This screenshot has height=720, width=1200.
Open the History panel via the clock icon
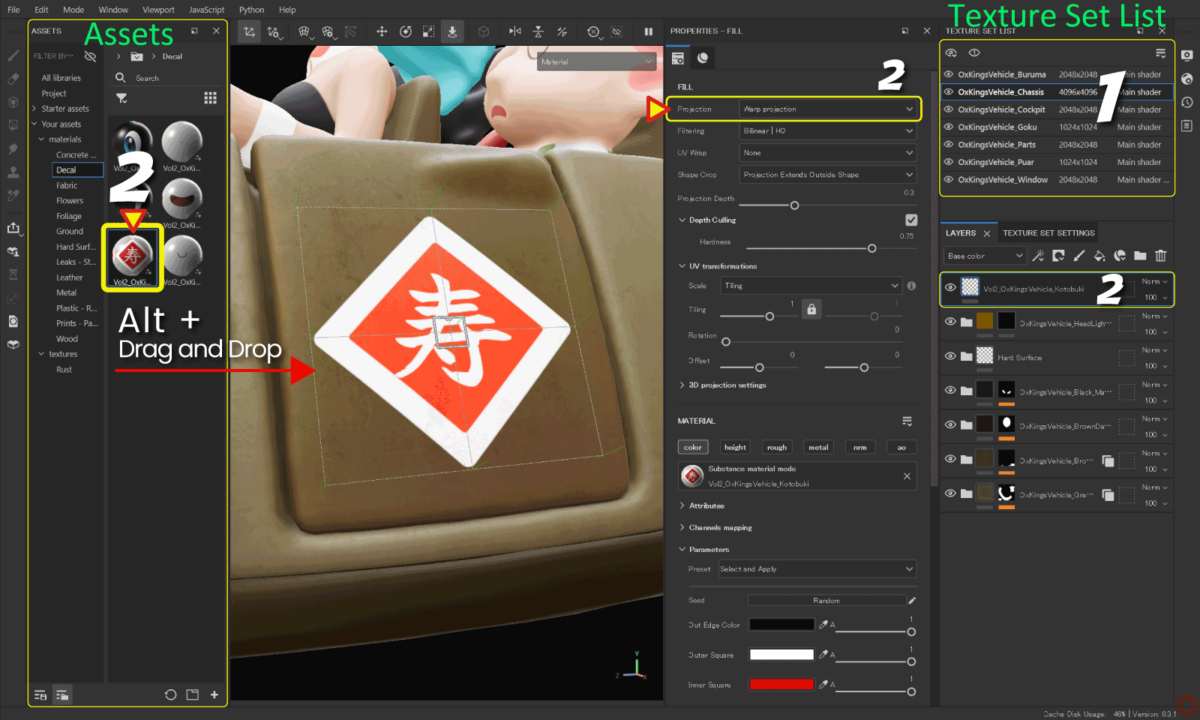(x=1187, y=102)
